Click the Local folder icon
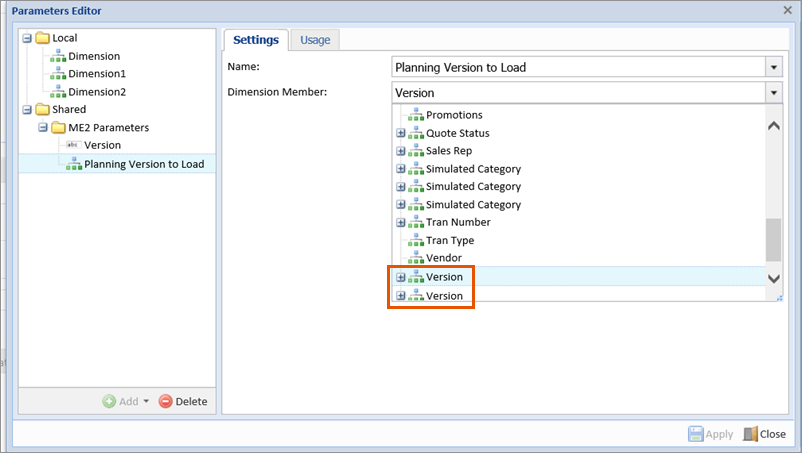The image size is (802, 453). pos(42,38)
